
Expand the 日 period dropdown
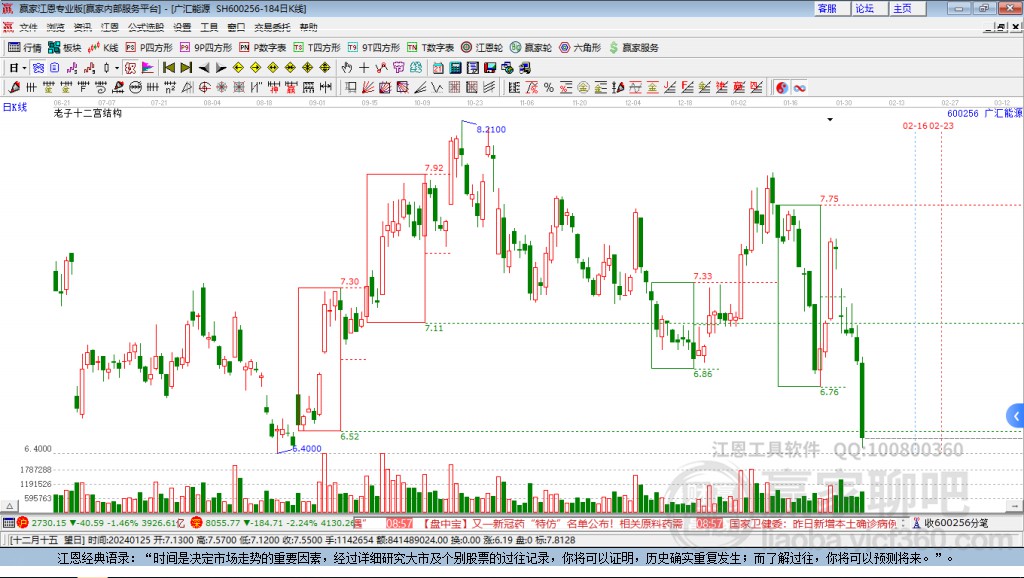pos(24,68)
